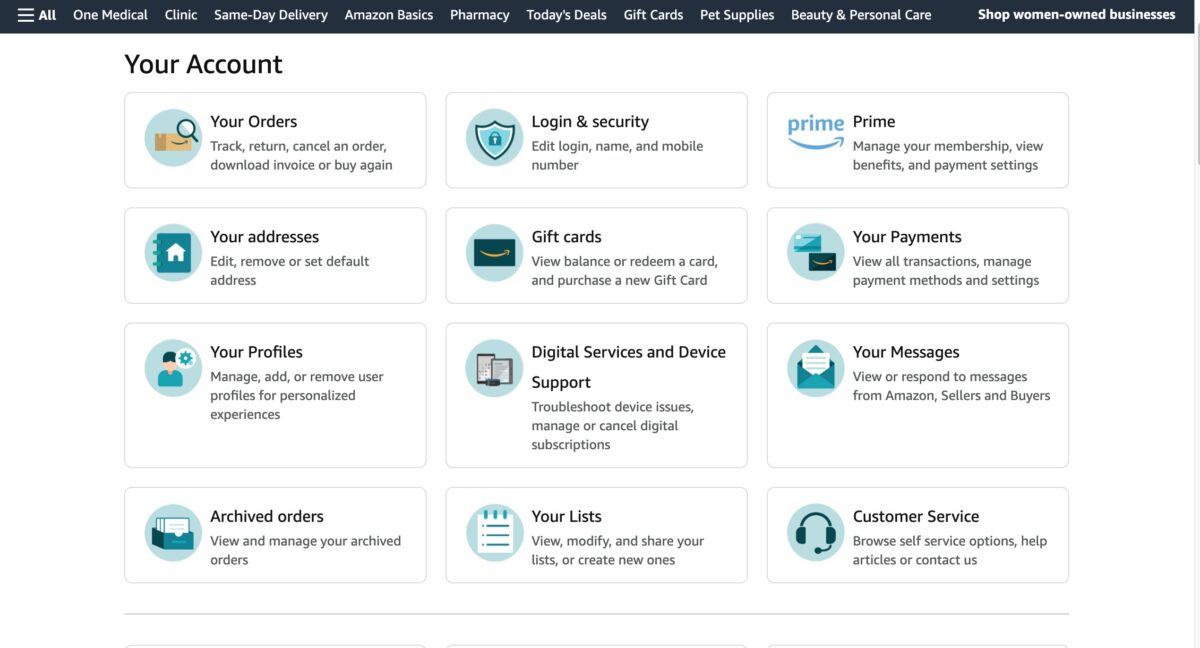Open the Archived orders heading
Screen dimensions: 1200x648
pos(267,516)
